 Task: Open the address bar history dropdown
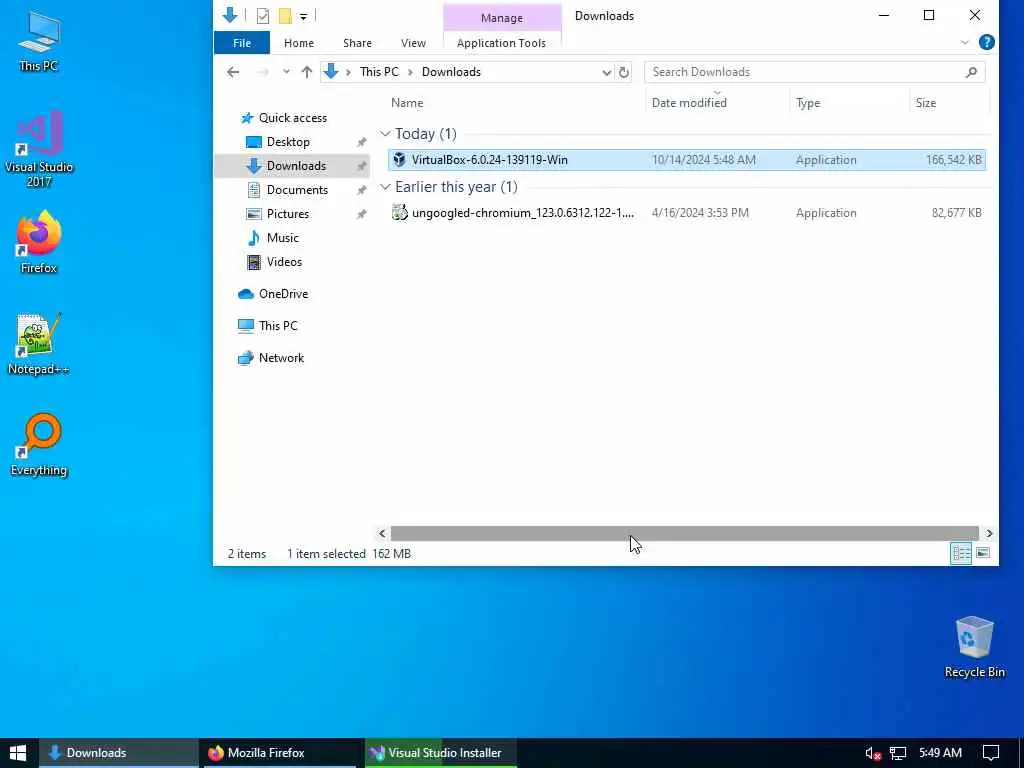tap(606, 72)
